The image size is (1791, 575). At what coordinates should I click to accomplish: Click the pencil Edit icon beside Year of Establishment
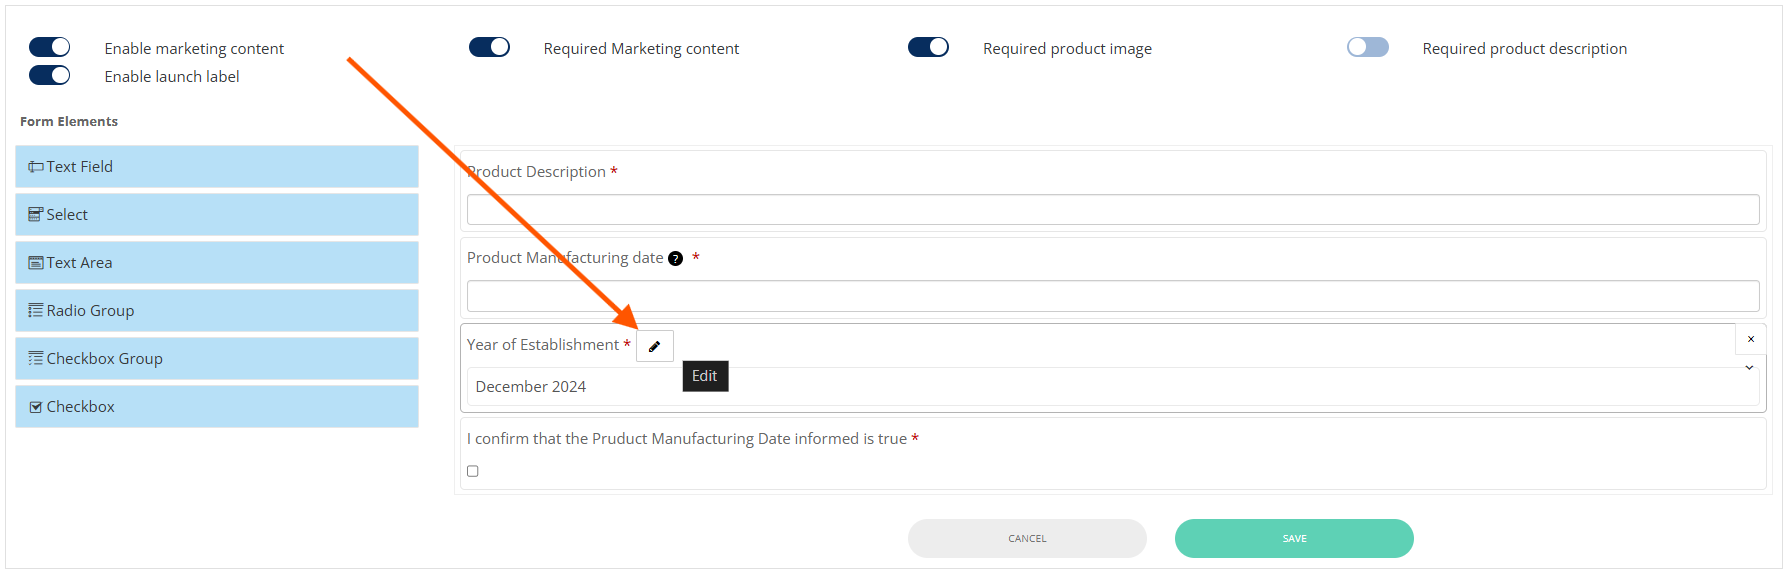click(x=655, y=346)
